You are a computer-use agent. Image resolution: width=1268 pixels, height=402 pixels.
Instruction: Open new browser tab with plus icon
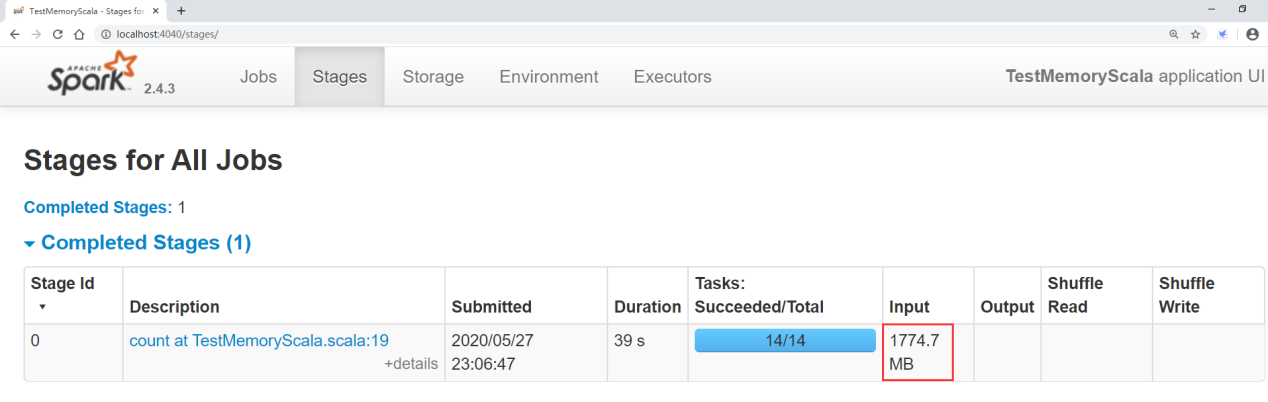tap(181, 10)
